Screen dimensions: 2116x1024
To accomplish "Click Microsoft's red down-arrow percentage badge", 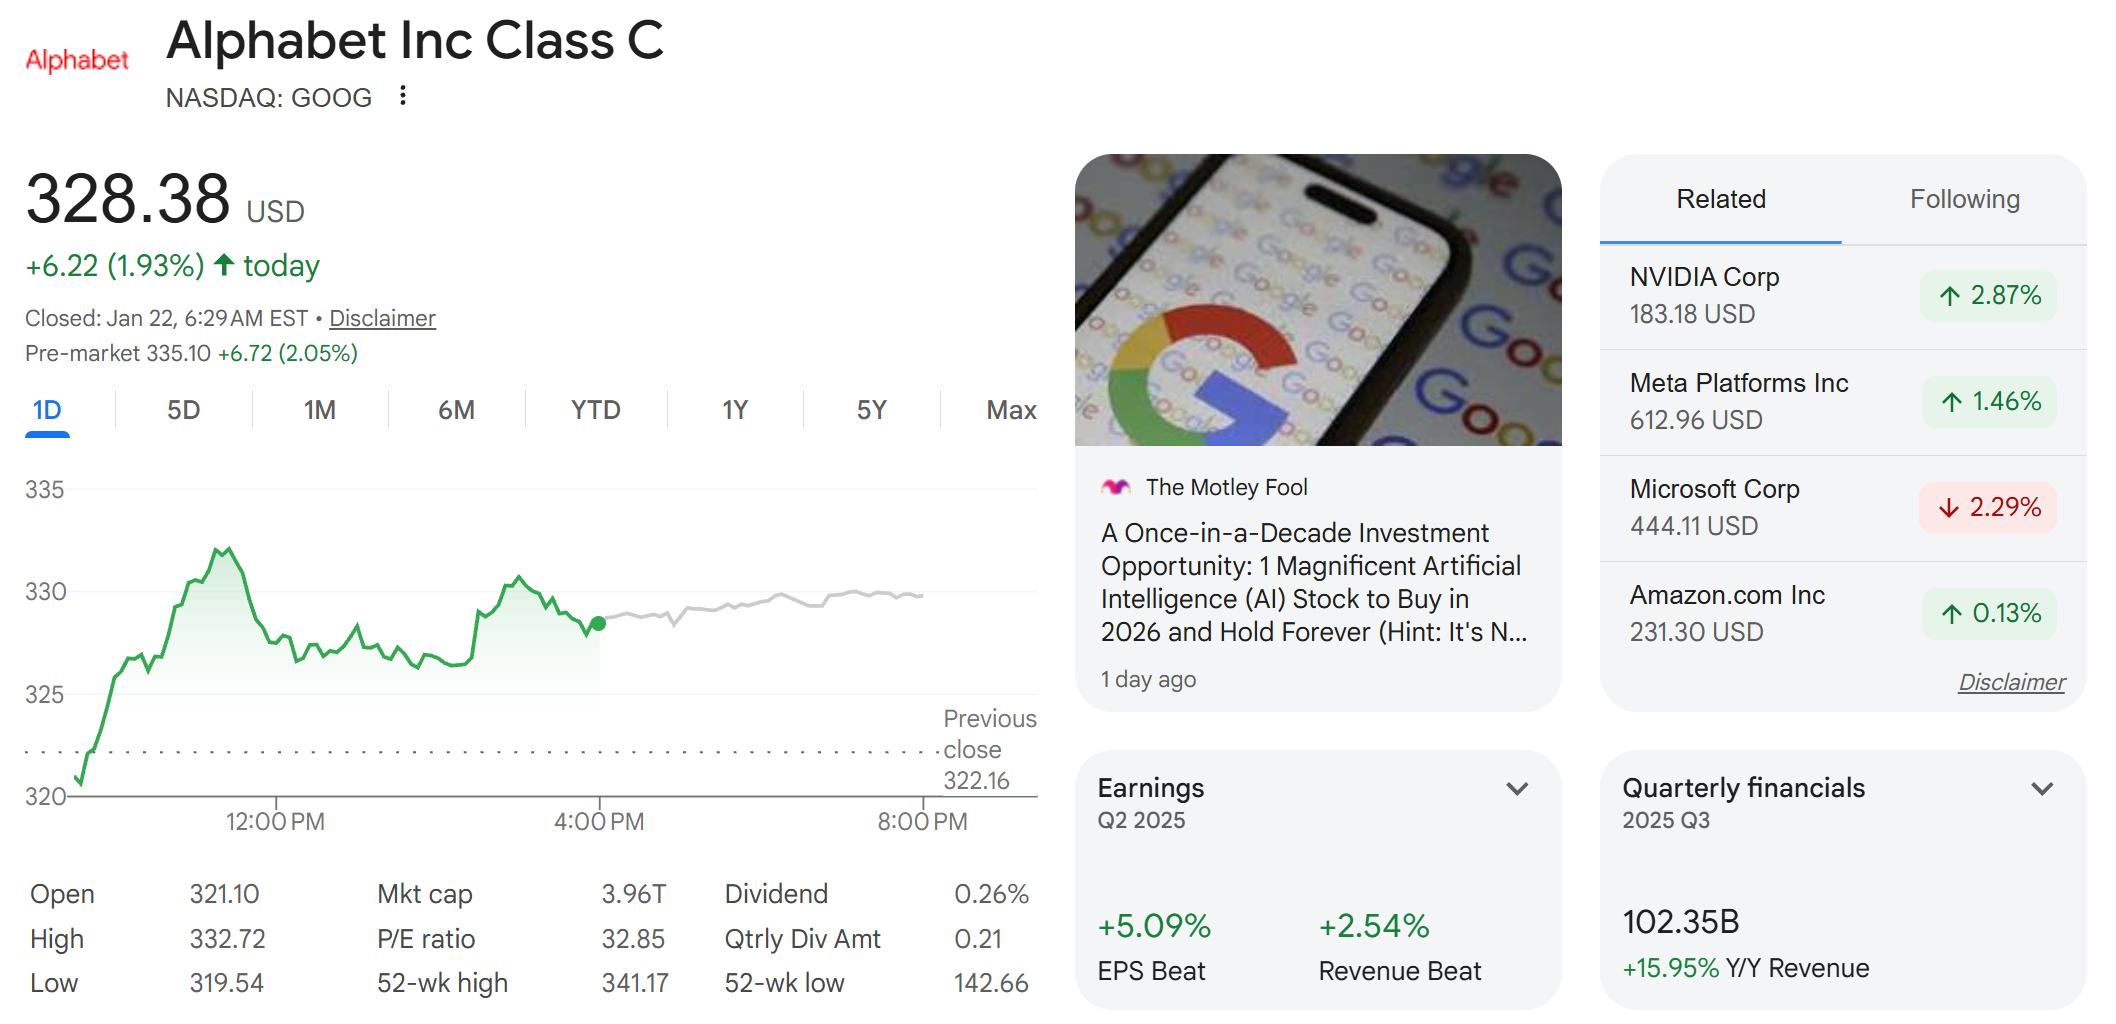I will (1987, 508).
